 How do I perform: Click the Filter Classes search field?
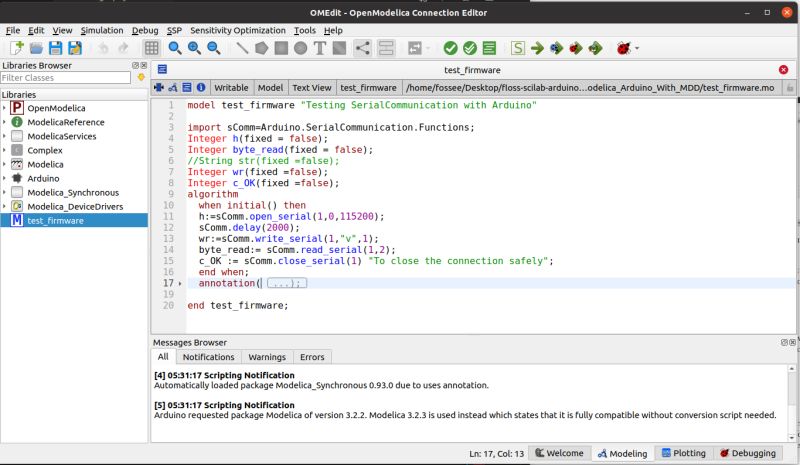[x=65, y=78]
